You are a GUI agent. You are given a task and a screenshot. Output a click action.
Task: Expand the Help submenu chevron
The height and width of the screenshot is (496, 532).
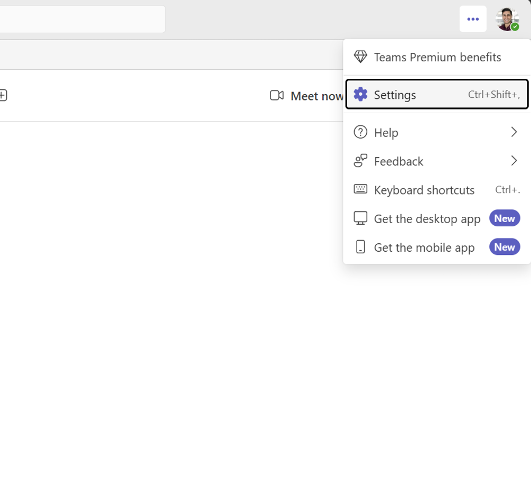(514, 132)
